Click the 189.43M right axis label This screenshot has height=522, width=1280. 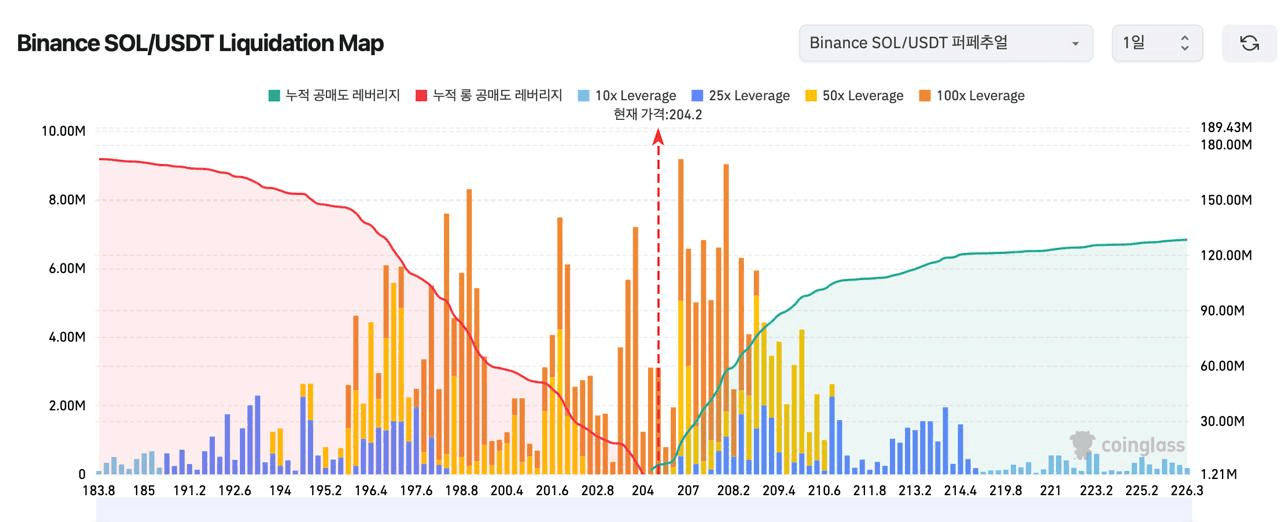(1225, 128)
